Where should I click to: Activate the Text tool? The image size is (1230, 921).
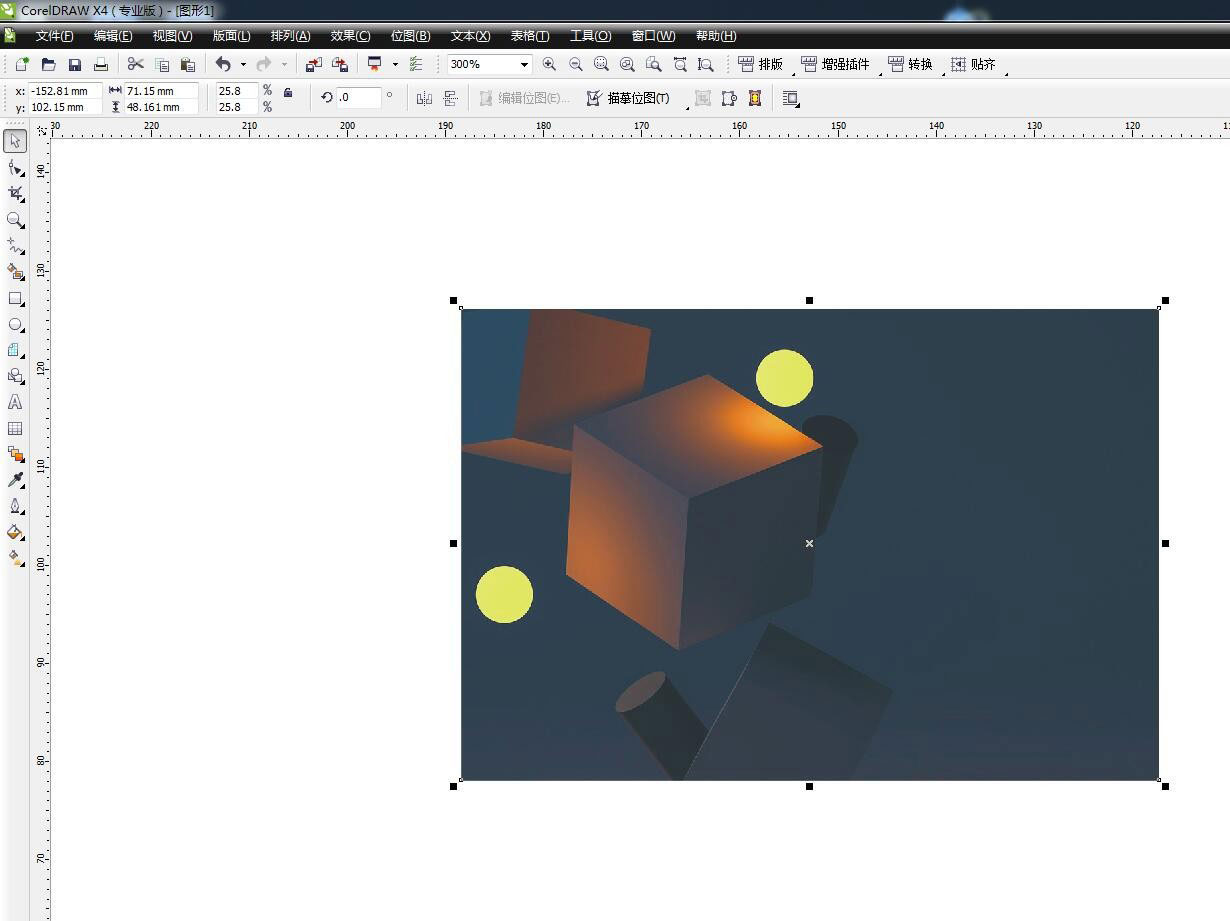pyautogui.click(x=15, y=402)
